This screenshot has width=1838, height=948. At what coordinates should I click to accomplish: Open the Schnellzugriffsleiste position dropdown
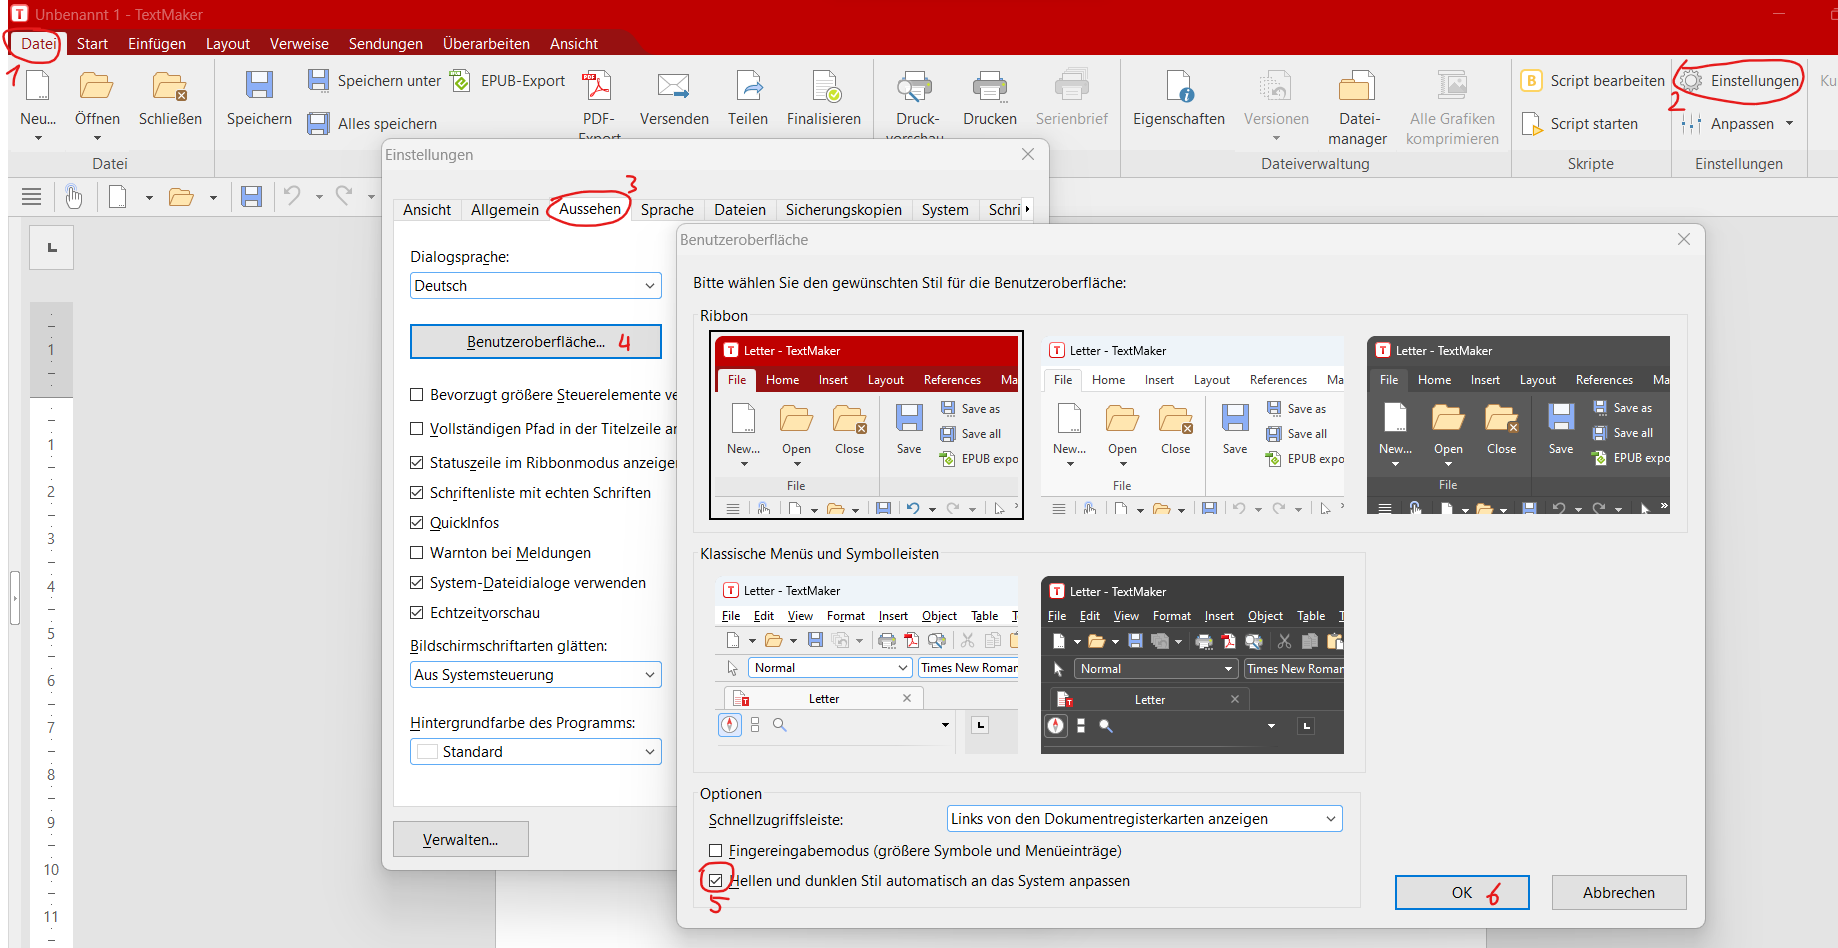pos(1144,819)
